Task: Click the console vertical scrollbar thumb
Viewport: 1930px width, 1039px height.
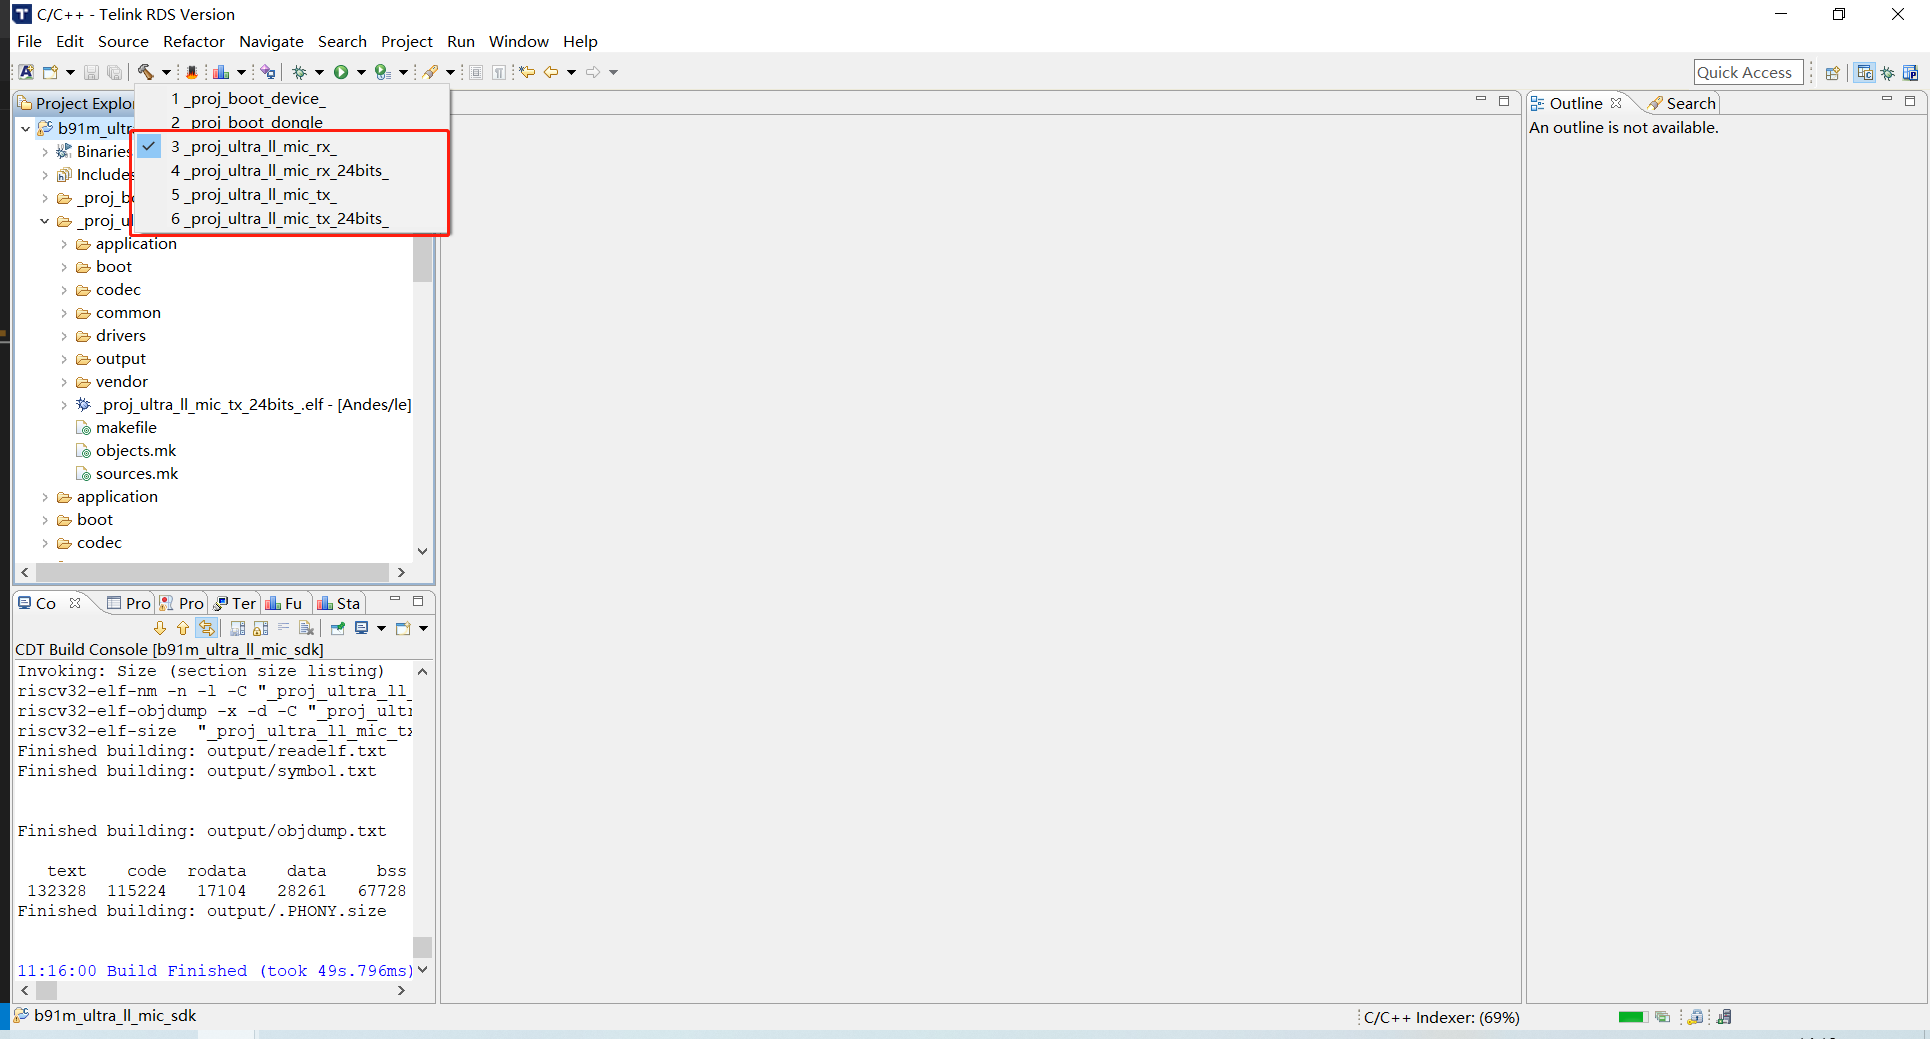Action: point(422,947)
